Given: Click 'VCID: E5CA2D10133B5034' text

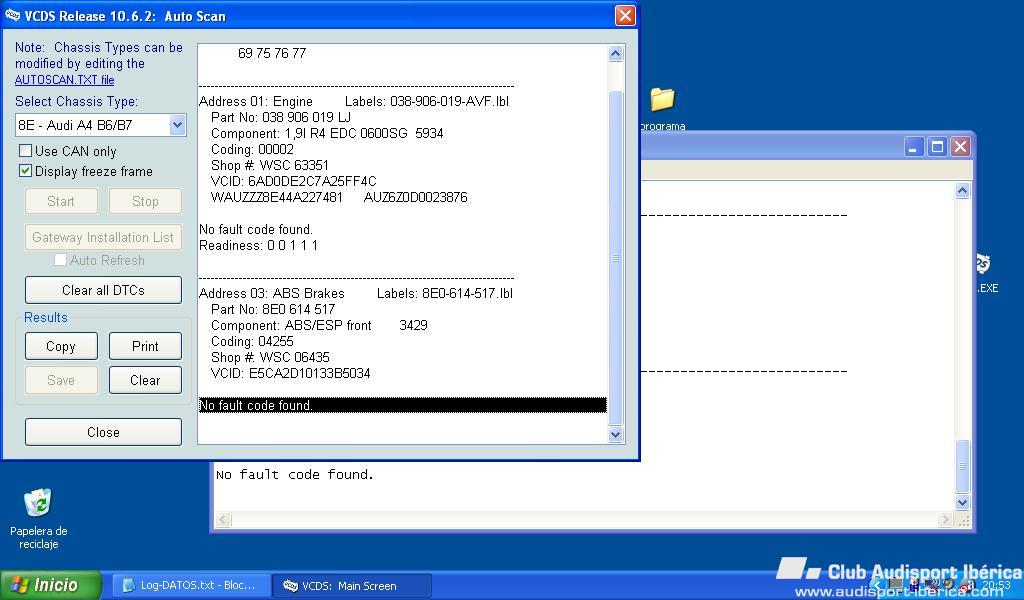Looking at the screenshot, I should 291,373.
